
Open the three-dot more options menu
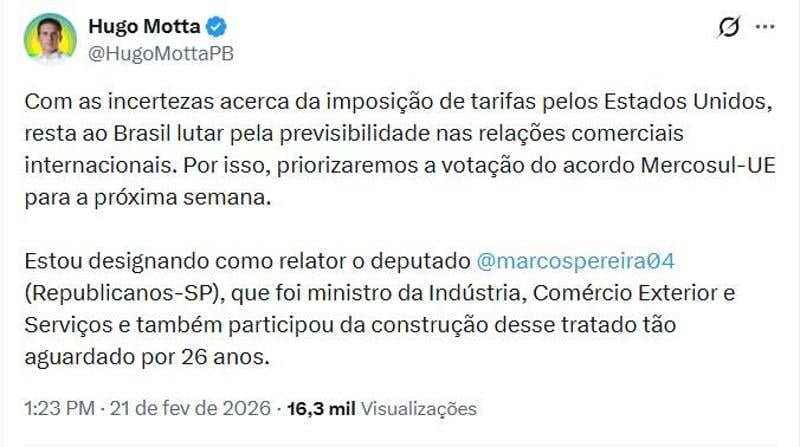coord(765,28)
